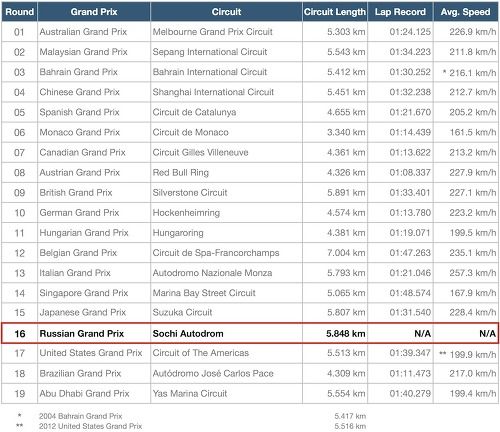Select the United States Grand Prix cell in round 17
Image resolution: width=500 pixels, height=432 pixels.
(94, 353)
